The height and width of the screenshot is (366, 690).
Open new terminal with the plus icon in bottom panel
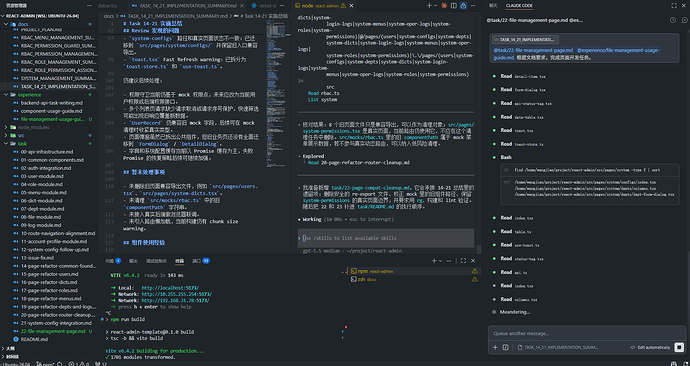[433, 261]
